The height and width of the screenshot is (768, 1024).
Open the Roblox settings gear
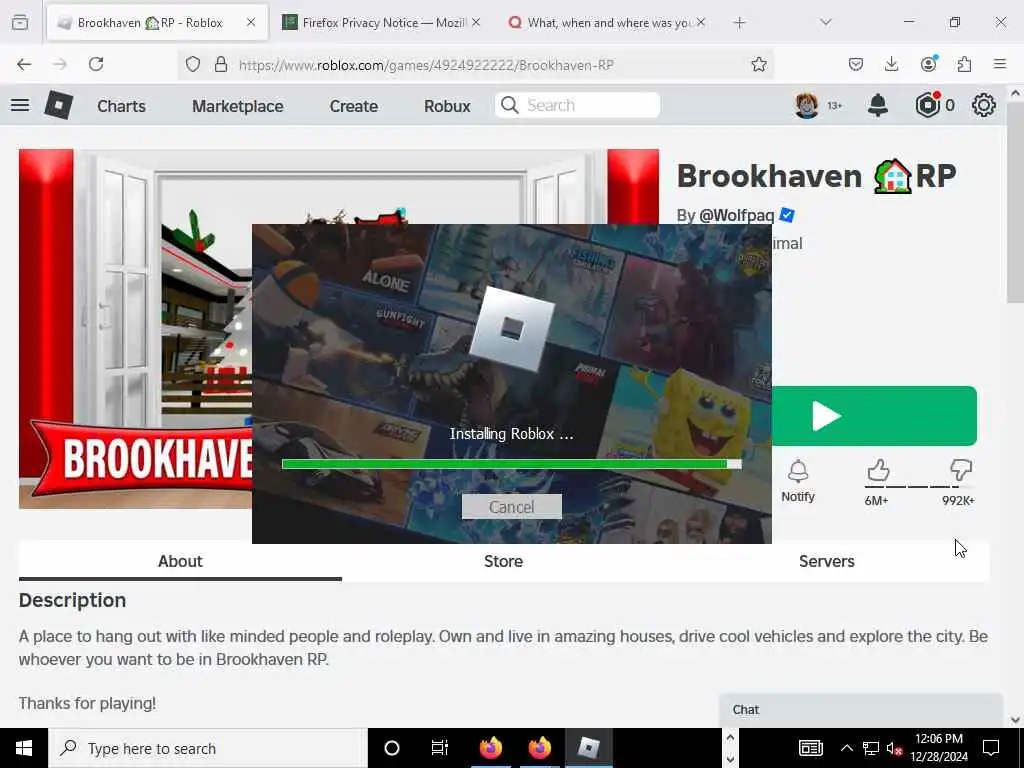984,105
